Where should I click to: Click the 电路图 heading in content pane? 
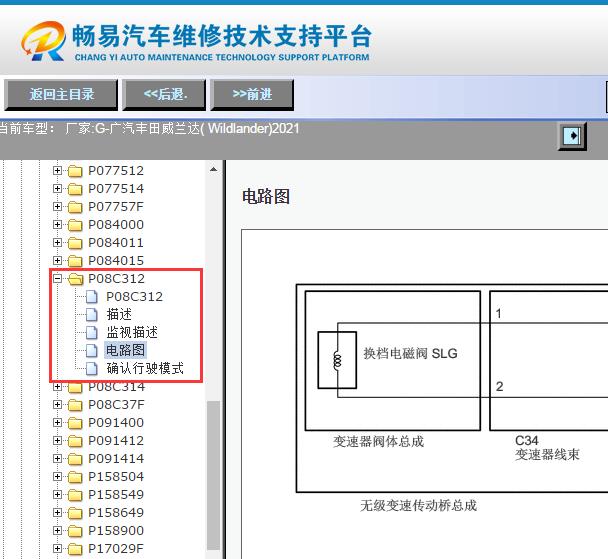(x=266, y=197)
